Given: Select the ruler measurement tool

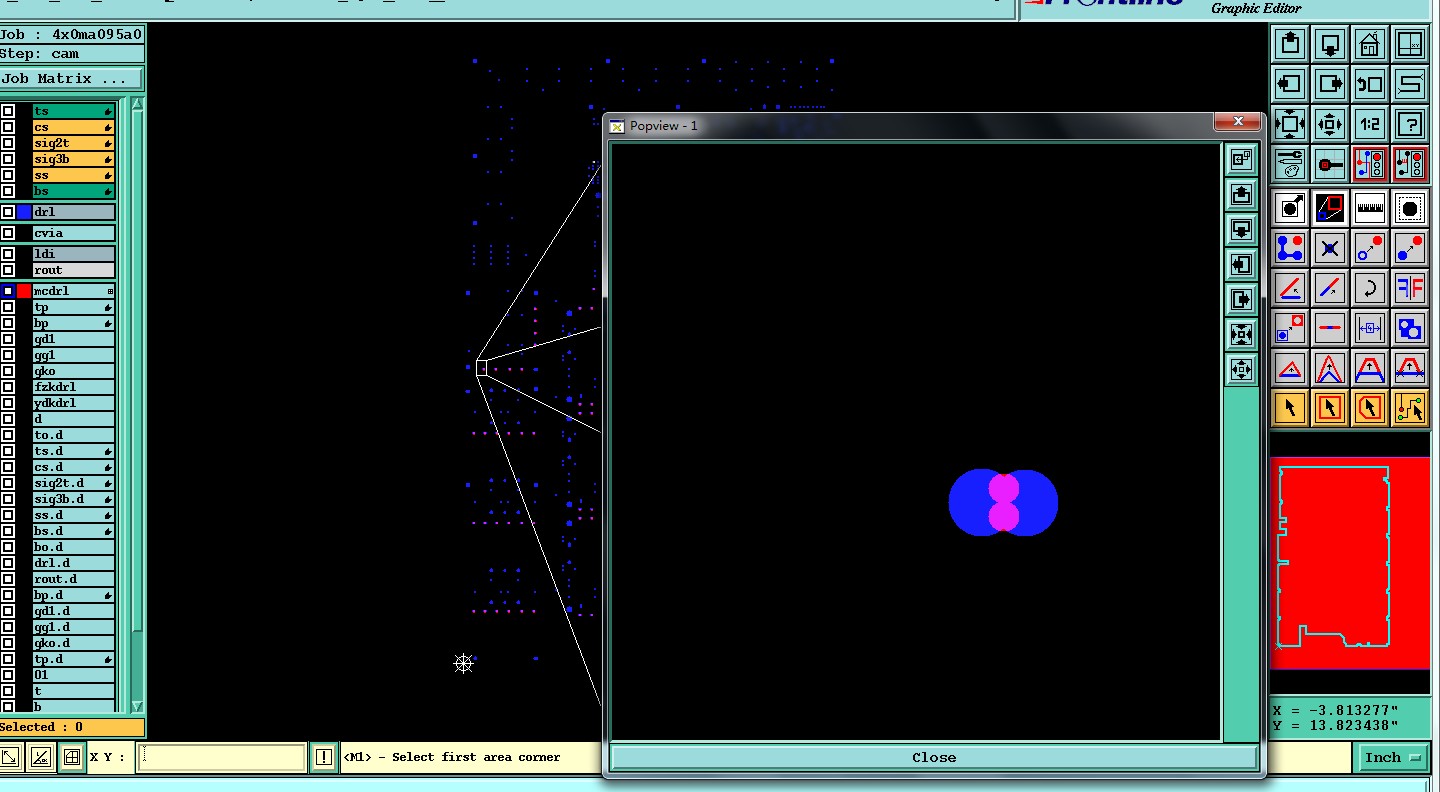Looking at the screenshot, I should [1370, 208].
